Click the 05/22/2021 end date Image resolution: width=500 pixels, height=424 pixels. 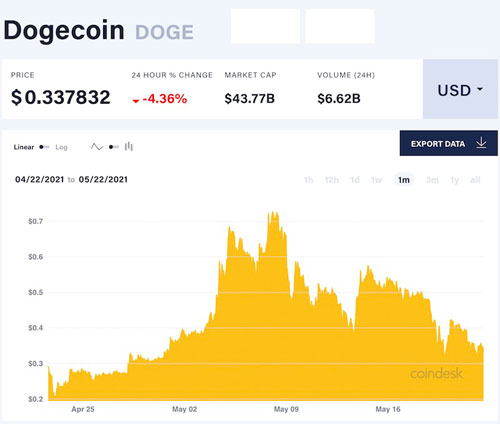pyautogui.click(x=103, y=180)
